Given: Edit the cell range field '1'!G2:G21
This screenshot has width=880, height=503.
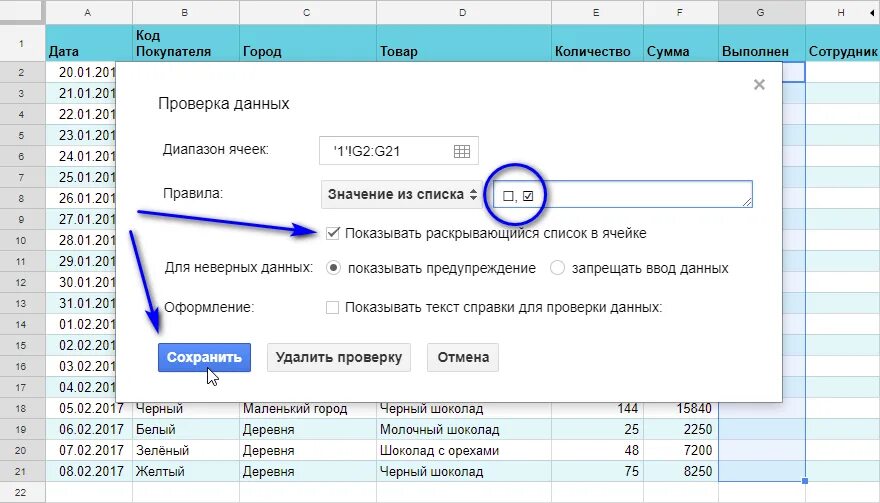Looking at the screenshot, I should [x=398, y=150].
